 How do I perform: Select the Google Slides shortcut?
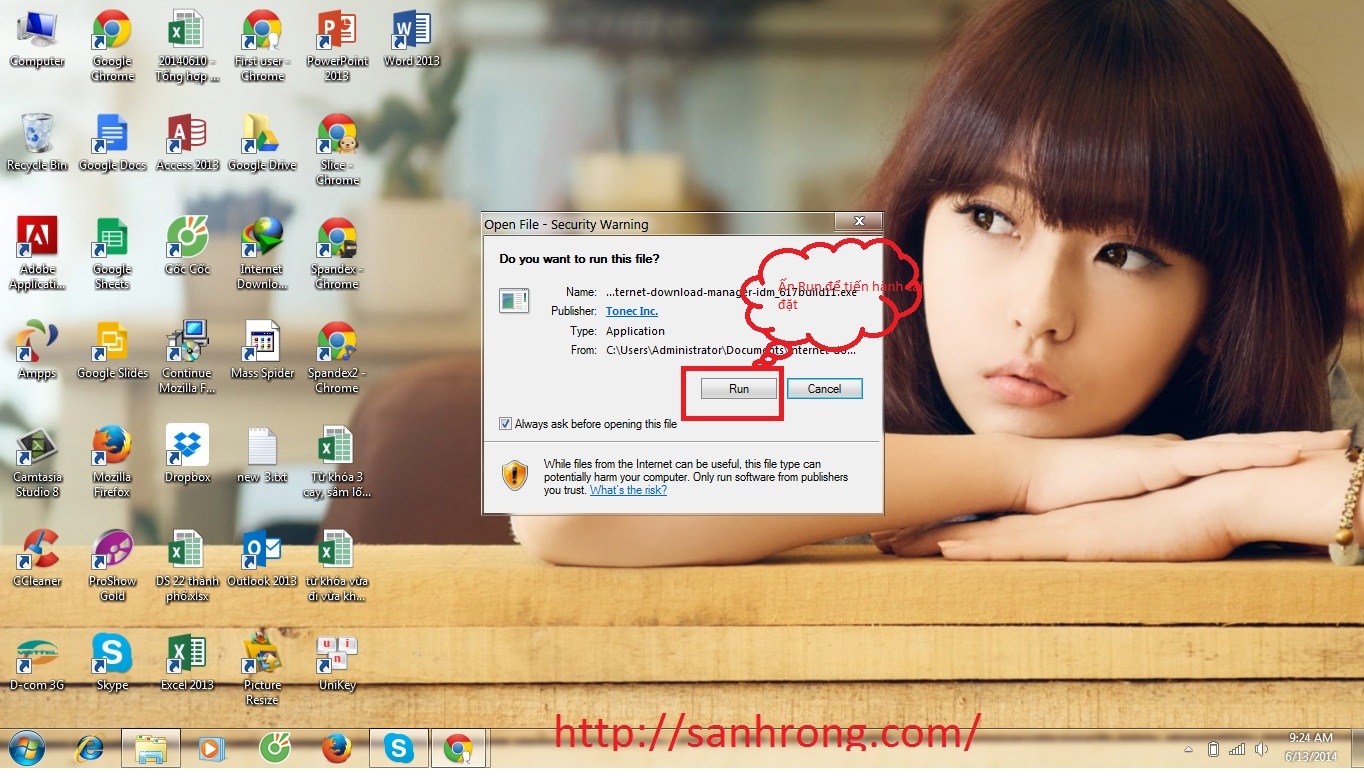(x=112, y=350)
